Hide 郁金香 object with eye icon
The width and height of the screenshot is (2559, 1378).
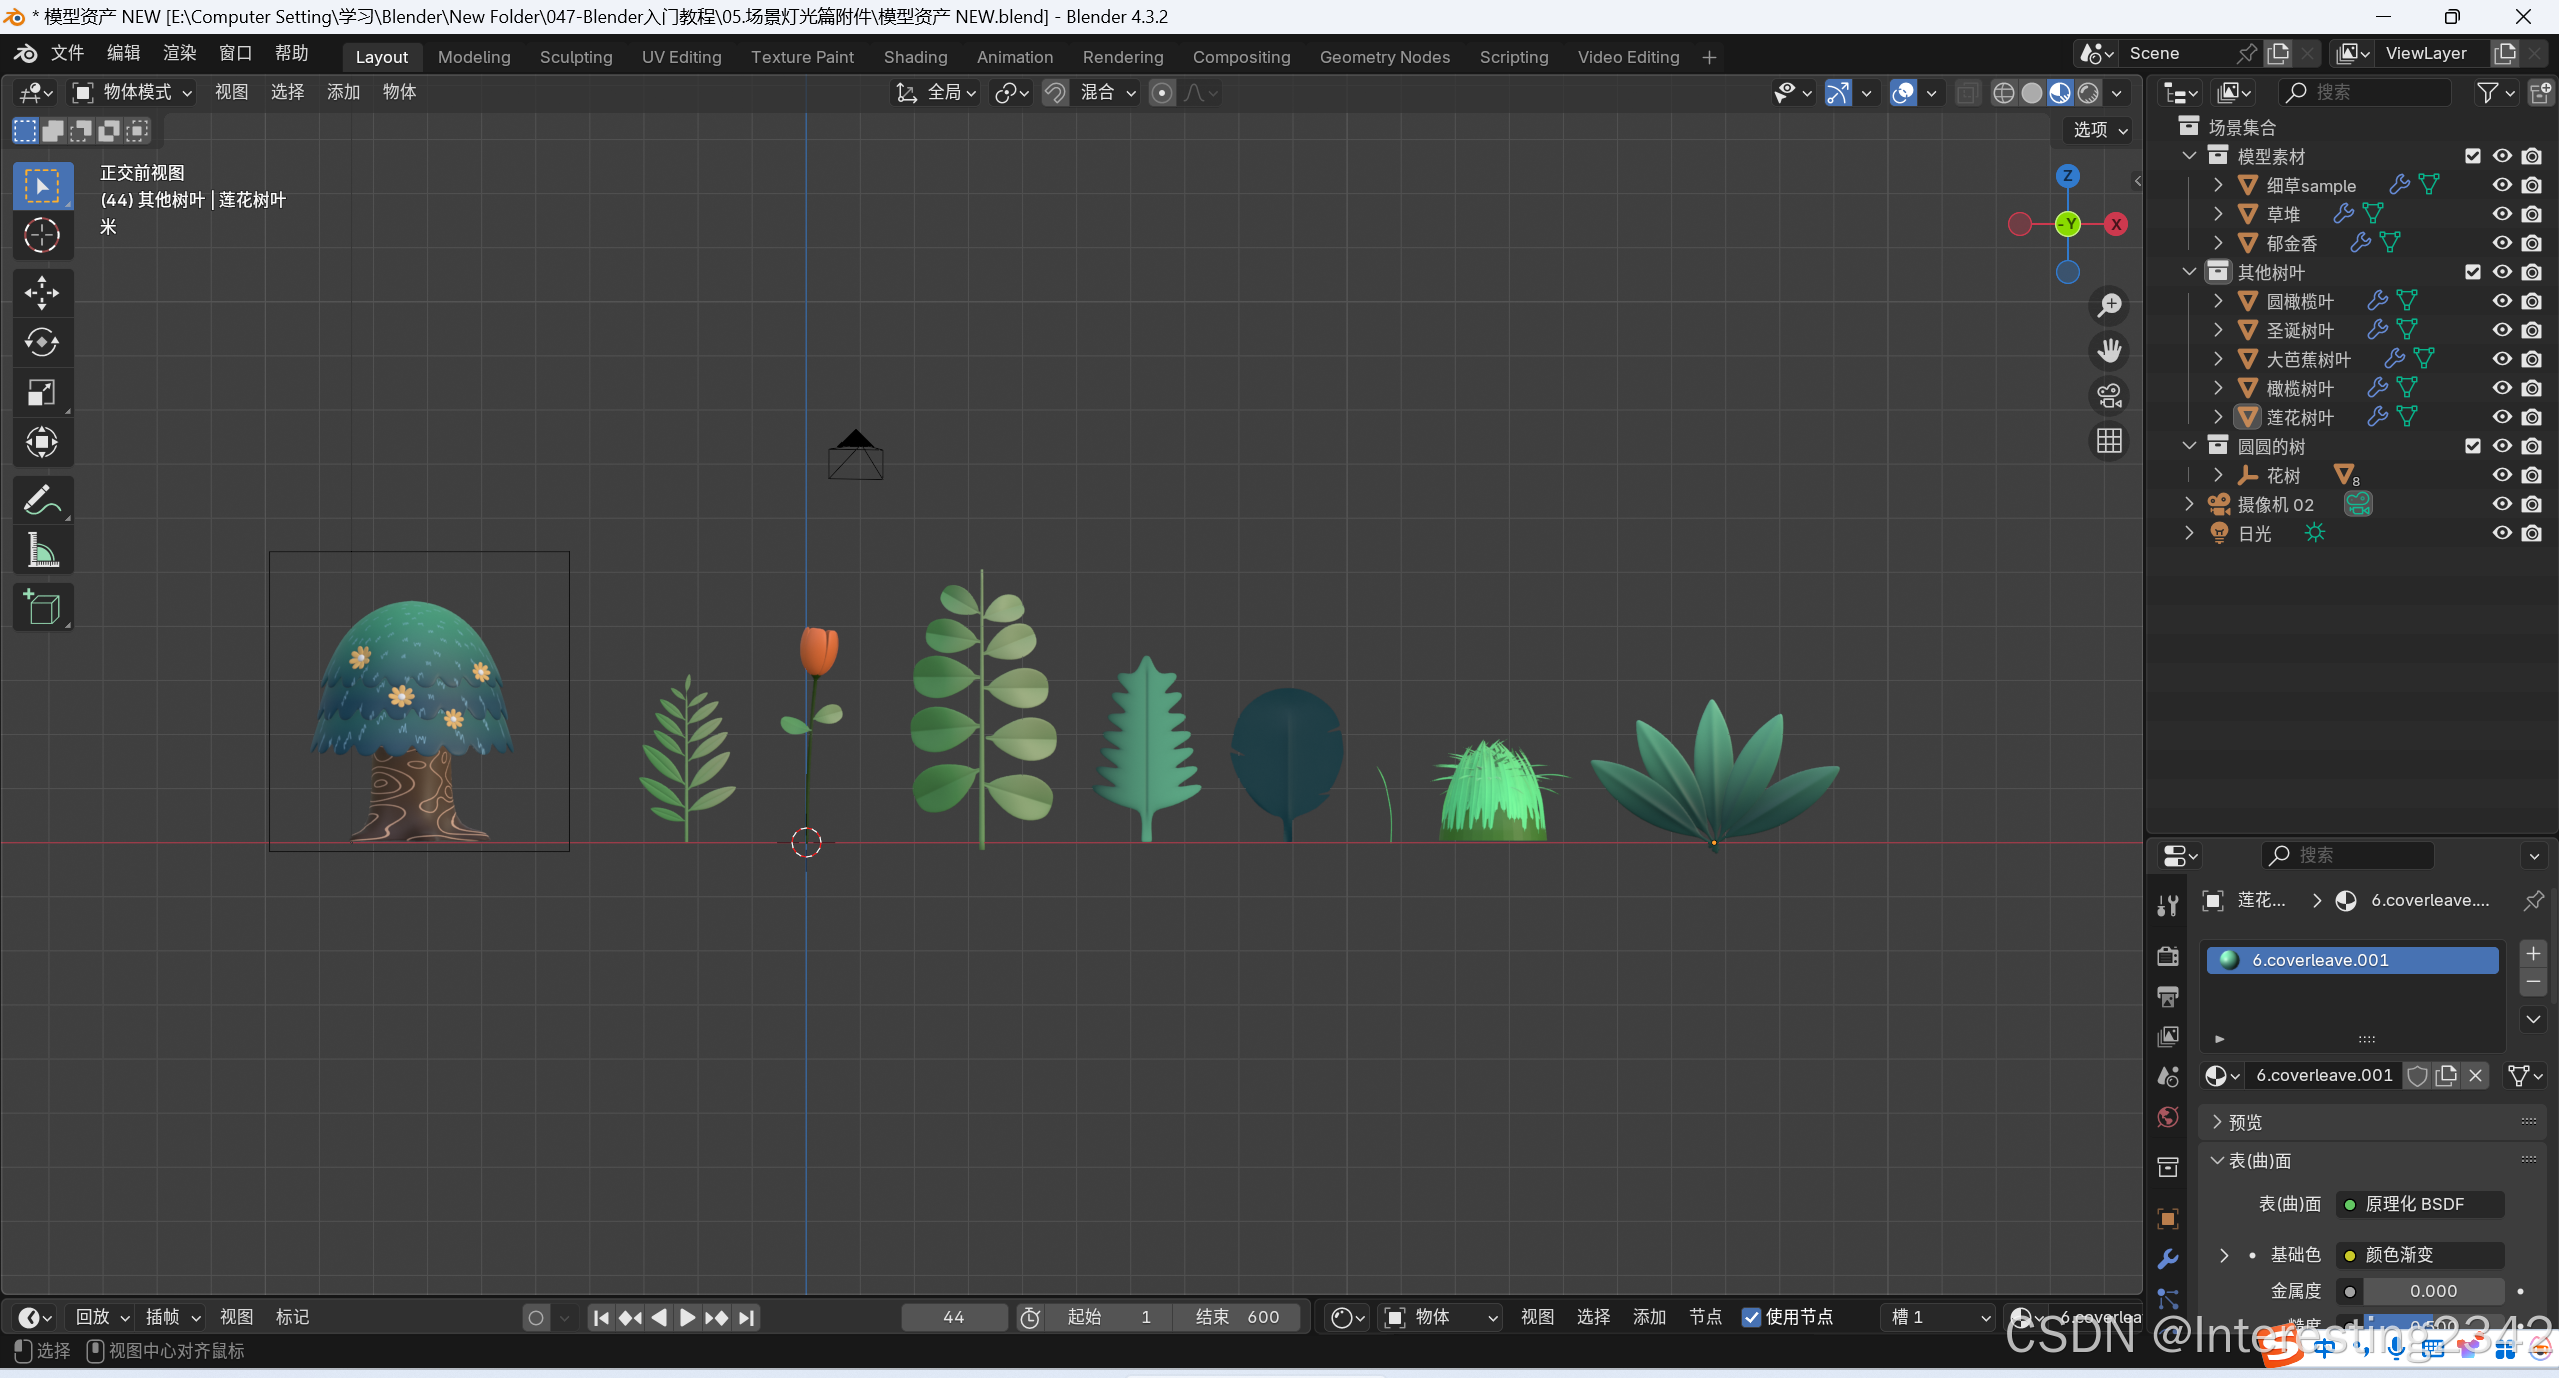(x=2502, y=243)
